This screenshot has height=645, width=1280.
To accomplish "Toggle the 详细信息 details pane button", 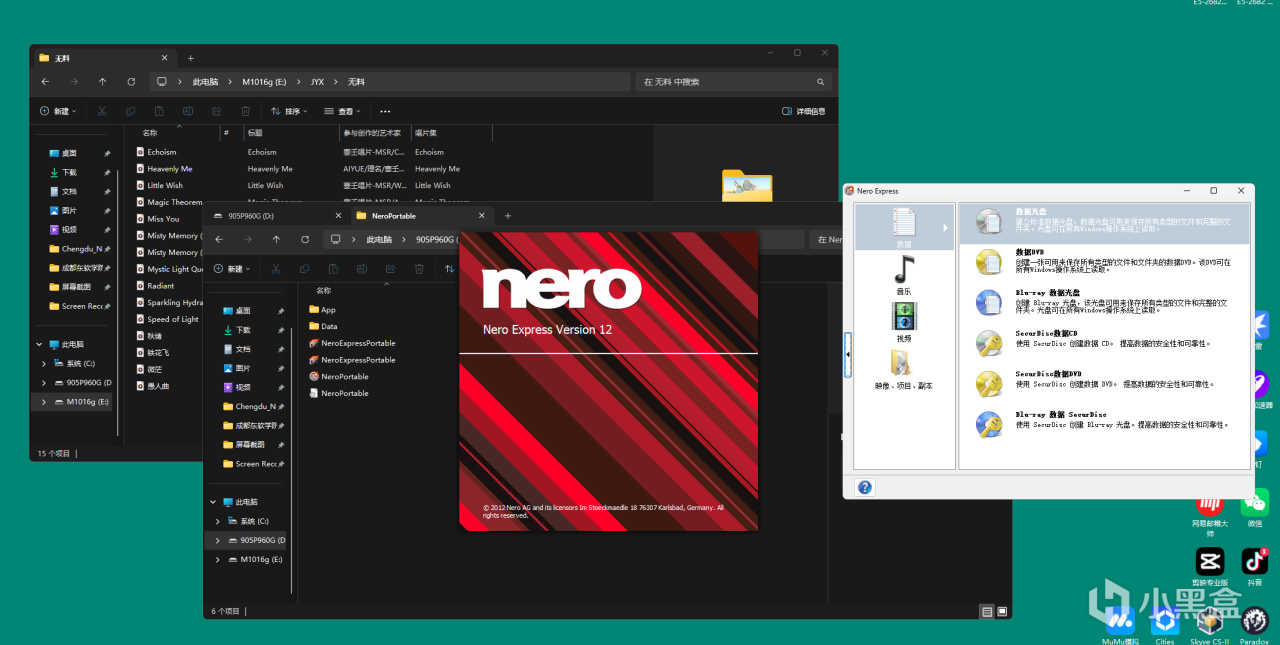I will (x=804, y=111).
